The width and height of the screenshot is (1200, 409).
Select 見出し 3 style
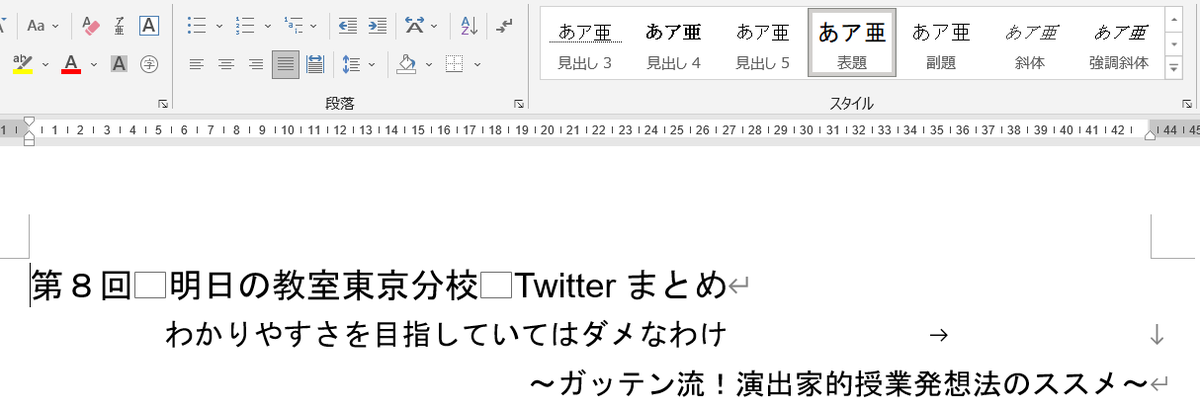(x=585, y=45)
